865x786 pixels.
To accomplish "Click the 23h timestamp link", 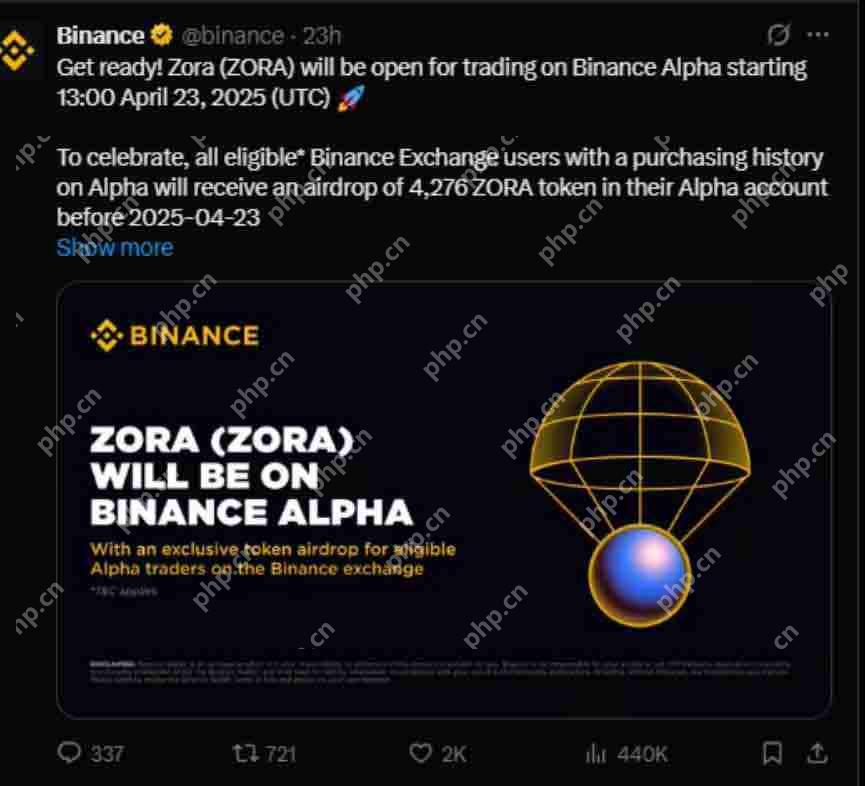I will (x=322, y=34).
